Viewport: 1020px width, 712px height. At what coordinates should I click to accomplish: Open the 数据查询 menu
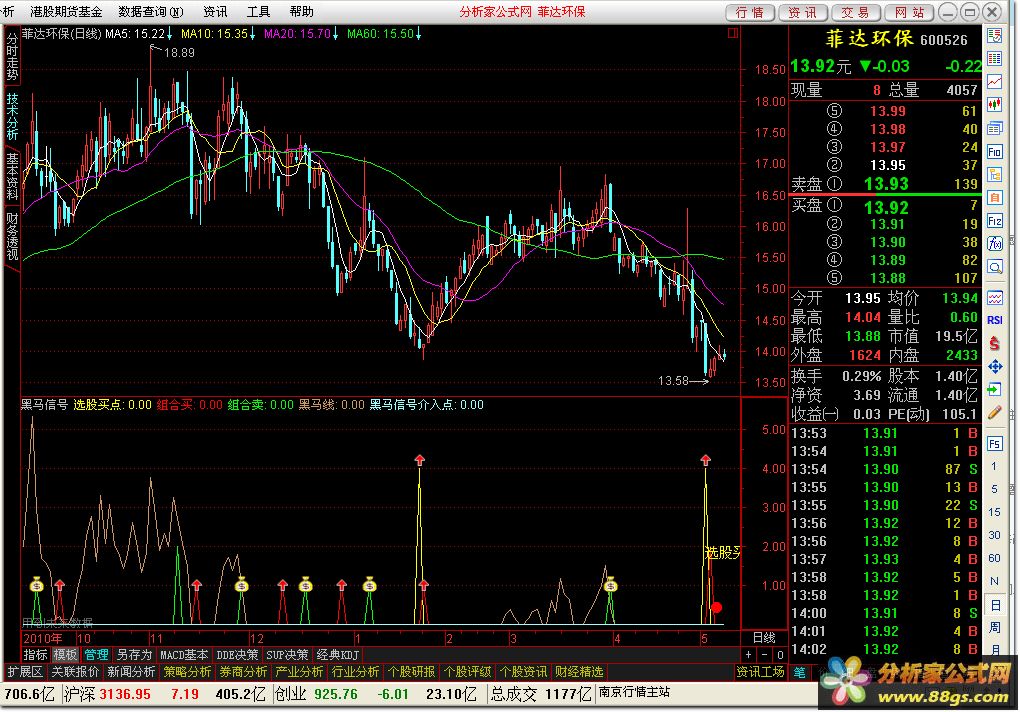tap(151, 12)
